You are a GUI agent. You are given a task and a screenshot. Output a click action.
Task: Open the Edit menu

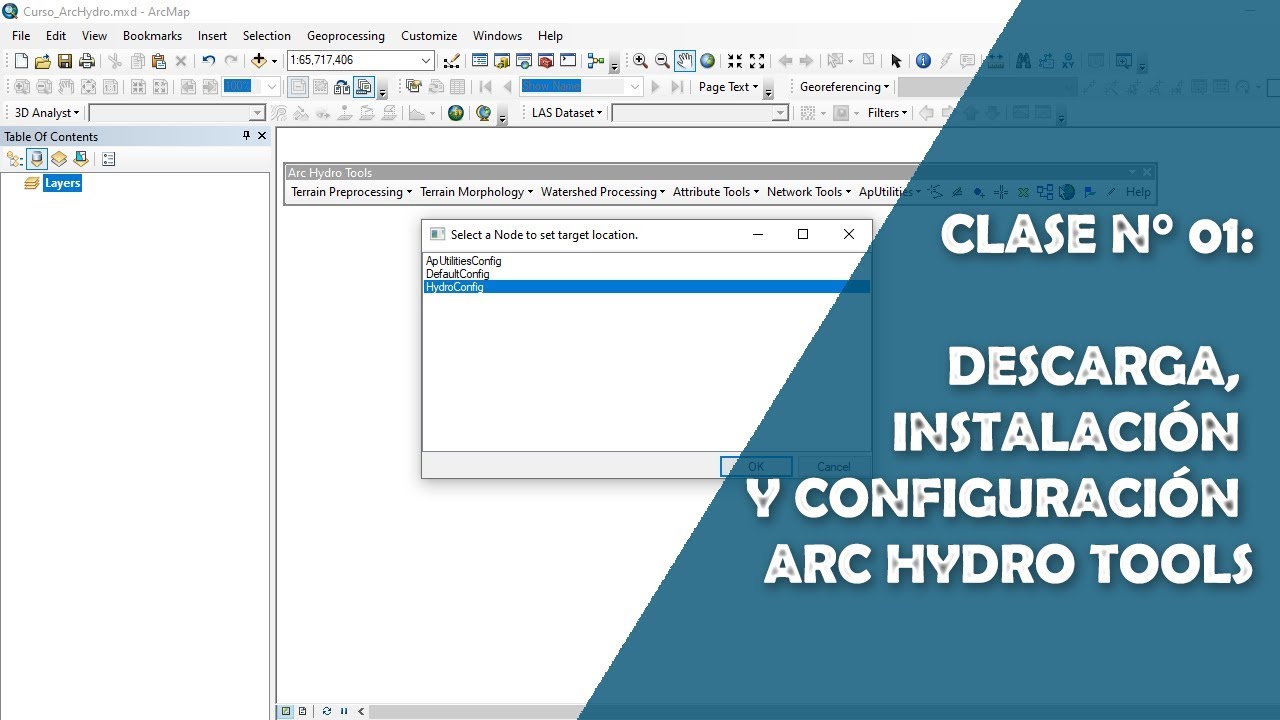point(56,35)
